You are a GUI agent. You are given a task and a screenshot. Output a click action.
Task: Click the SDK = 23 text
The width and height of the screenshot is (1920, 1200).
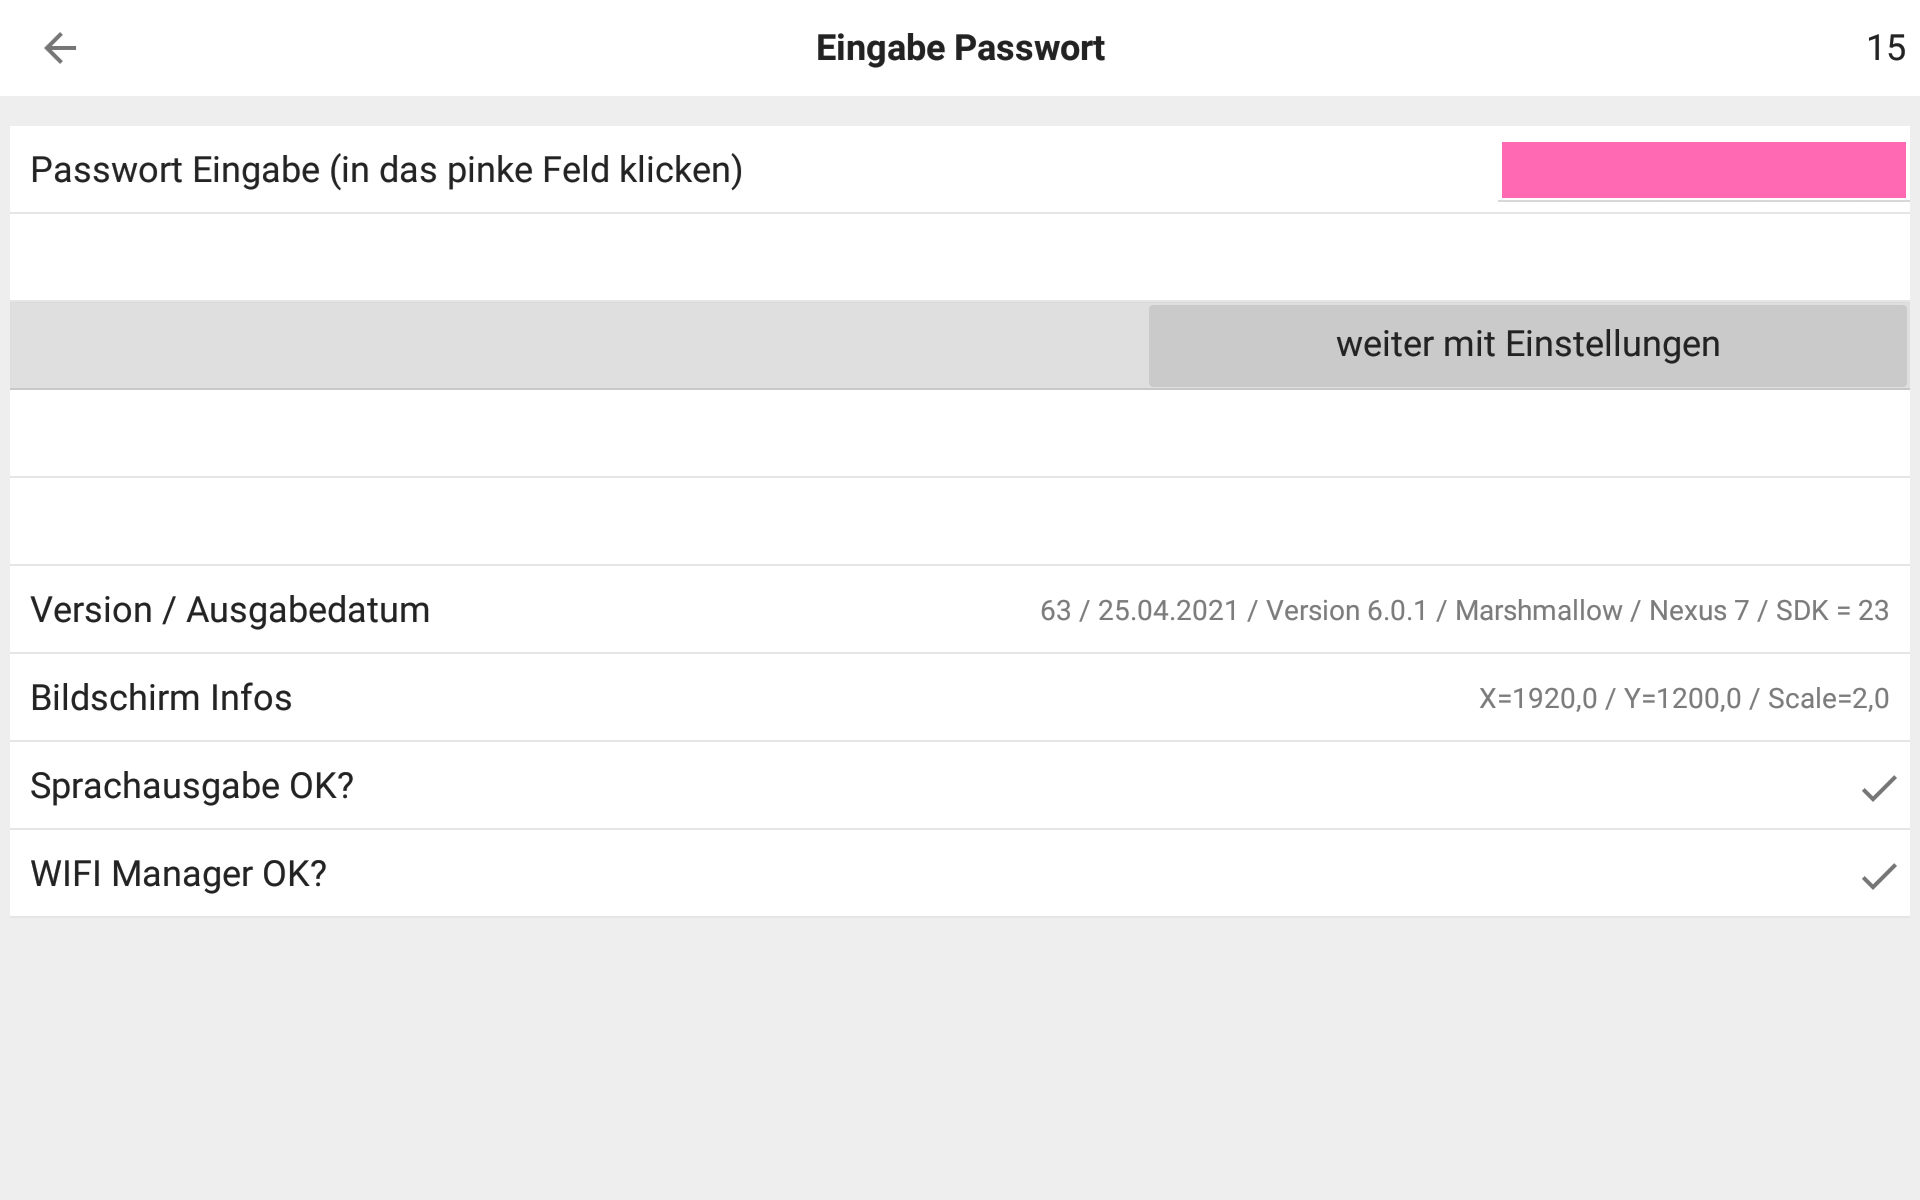coord(1832,611)
